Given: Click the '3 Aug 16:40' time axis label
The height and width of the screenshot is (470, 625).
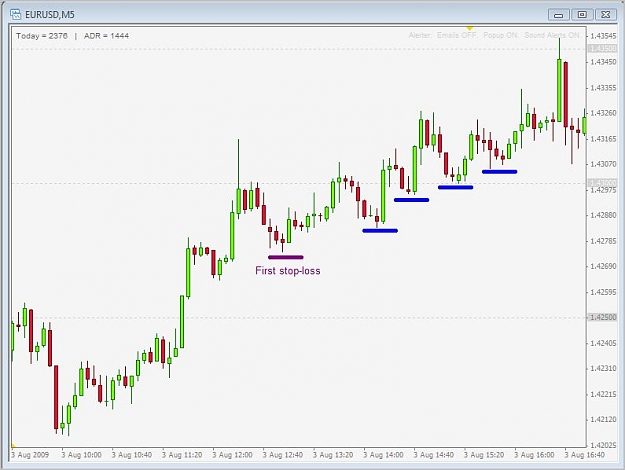Looking at the screenshot, I should click(x=585, y=455).
